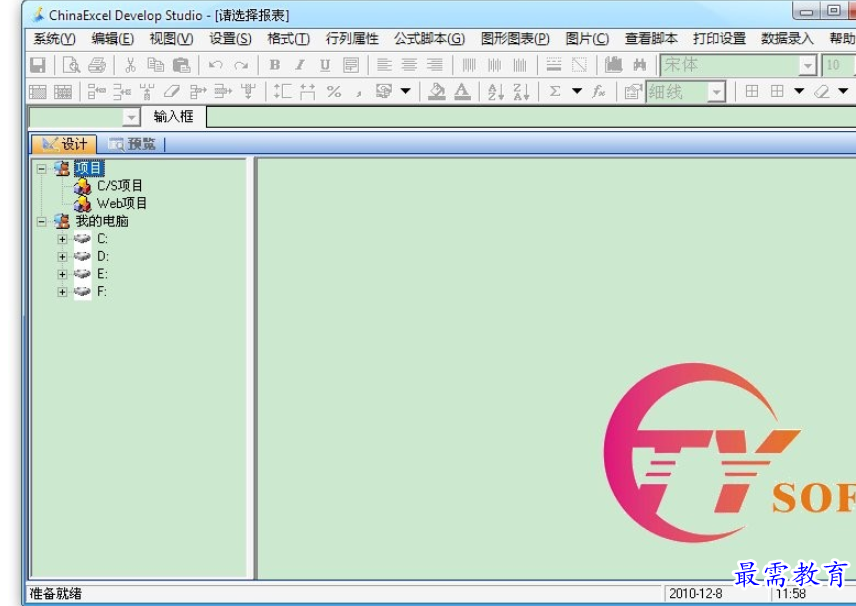Sort ascending A to Z
Viewport: 856px width, 606px height.
(x=496, y=91)
